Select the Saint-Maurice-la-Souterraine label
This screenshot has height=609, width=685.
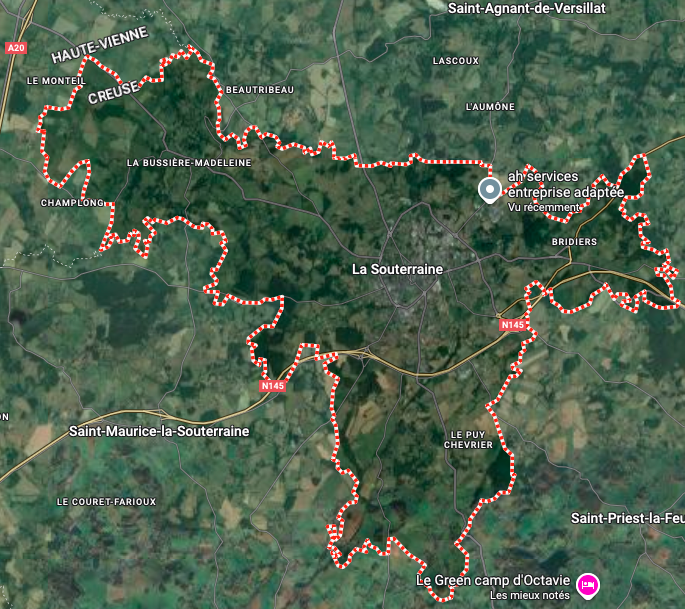[x=159, y=431]
